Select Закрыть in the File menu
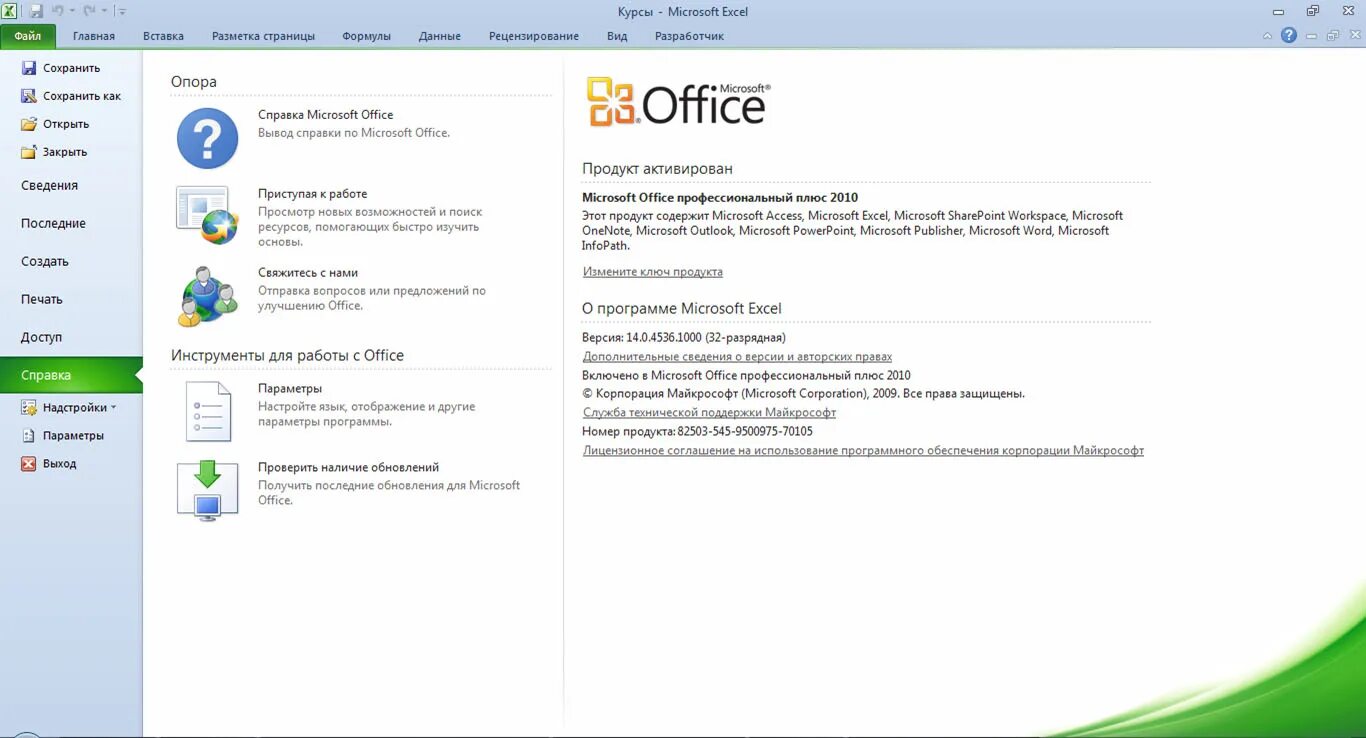1366x738 pixels. tap(54, 152)
